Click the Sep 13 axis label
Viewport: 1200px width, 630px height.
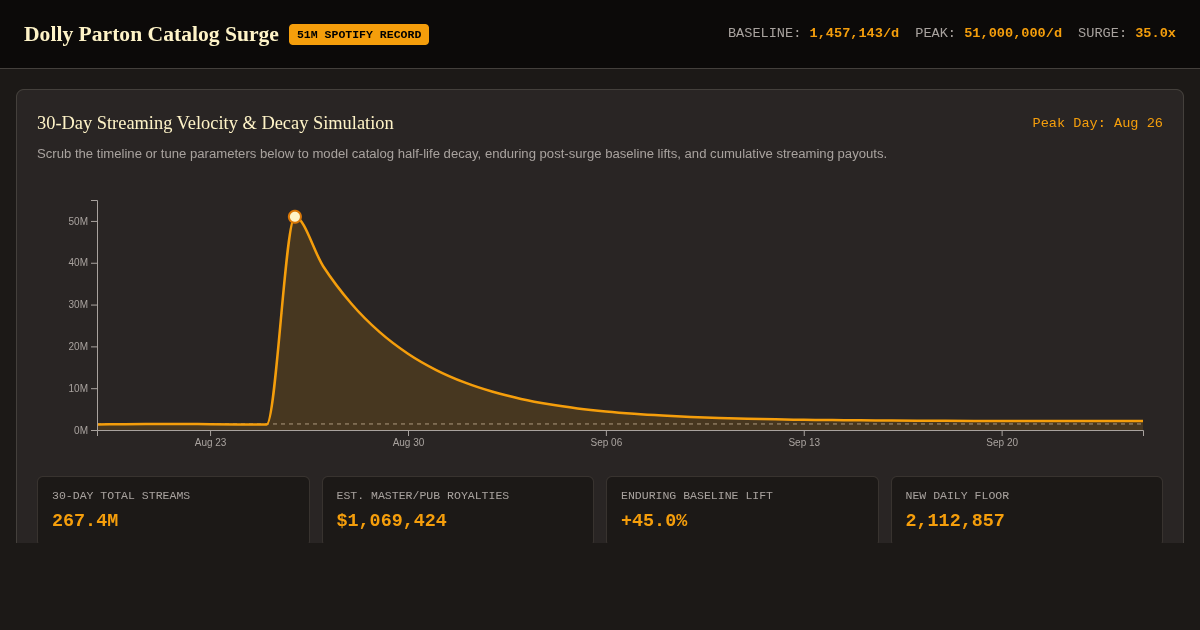(x=804, y=443)
